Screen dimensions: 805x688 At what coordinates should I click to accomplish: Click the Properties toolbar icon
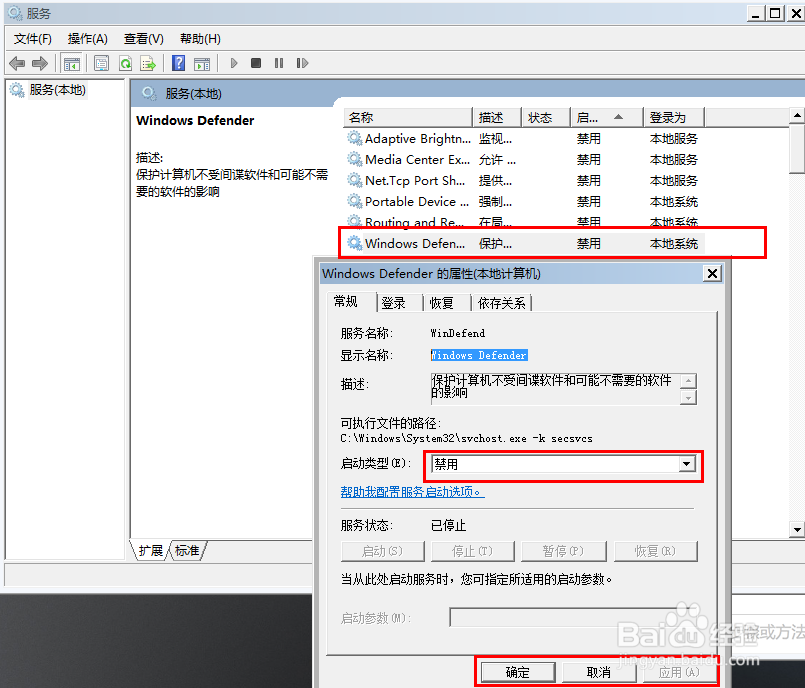[x=101, y=63]
